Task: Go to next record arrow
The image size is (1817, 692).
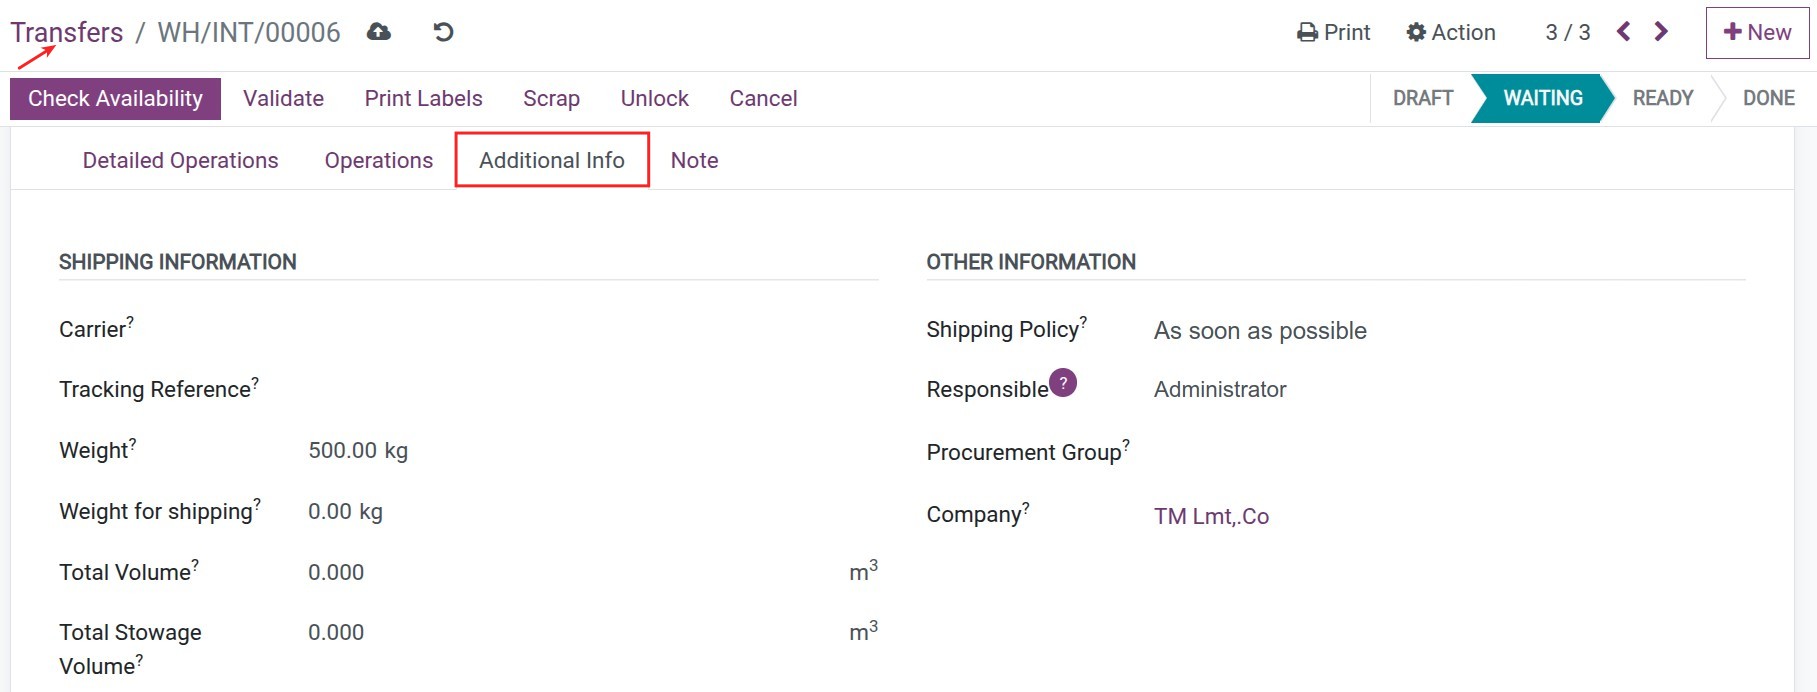Action: (1661, 32)
